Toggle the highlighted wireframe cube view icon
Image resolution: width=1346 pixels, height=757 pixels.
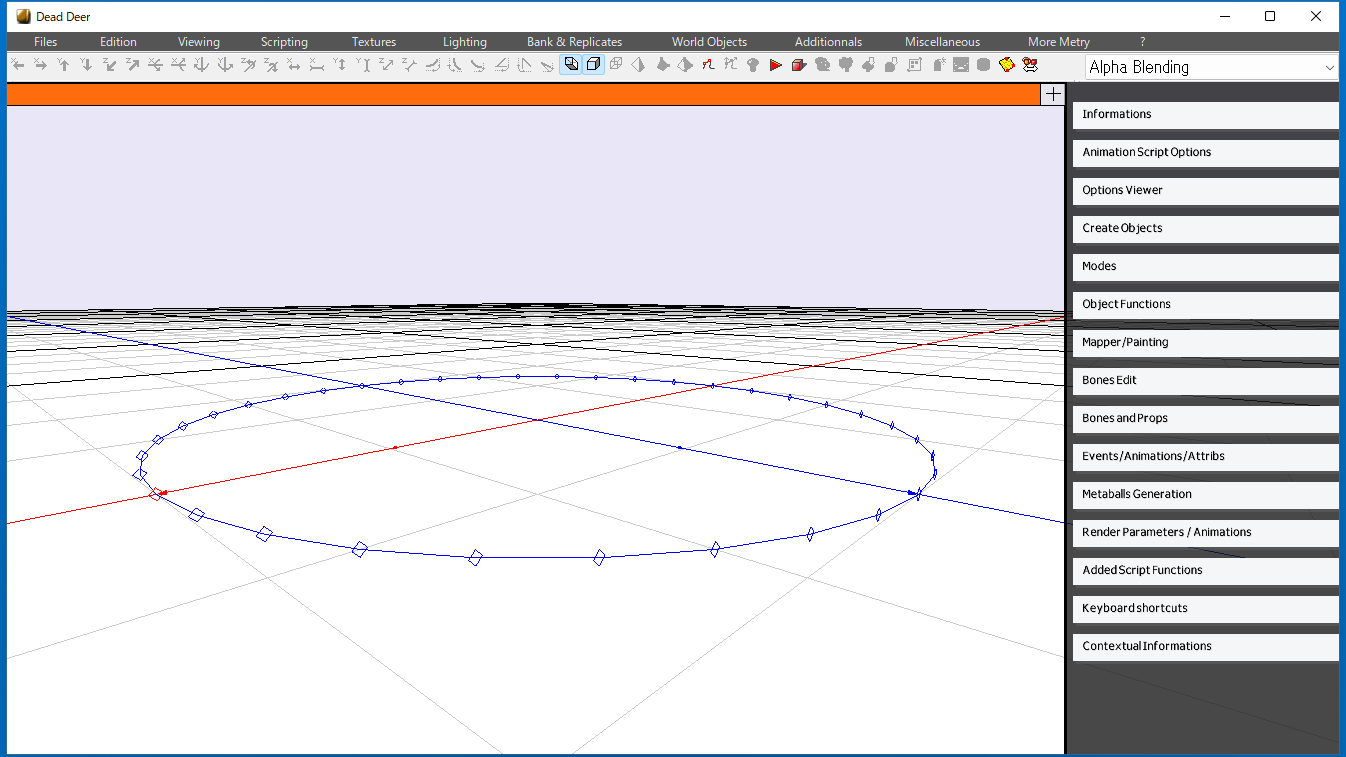571,65
